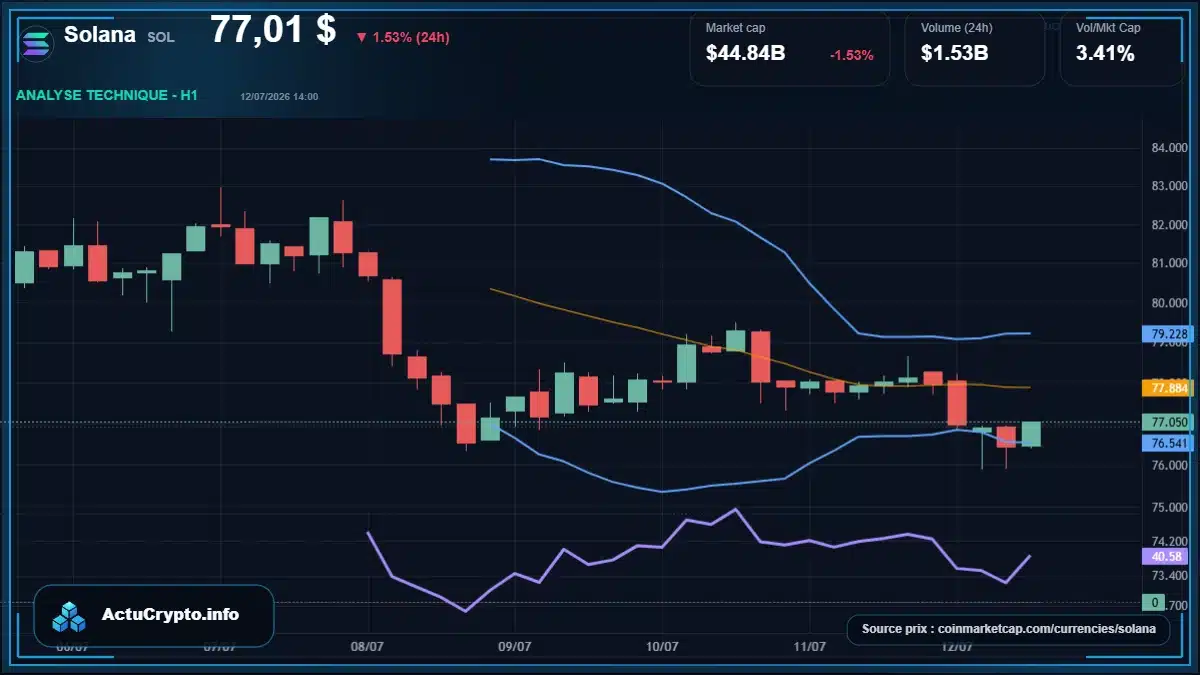This screenshot has height=675, width=1200.
Task: Click the $1.53B volume value
Action: (x=955, y=54)
